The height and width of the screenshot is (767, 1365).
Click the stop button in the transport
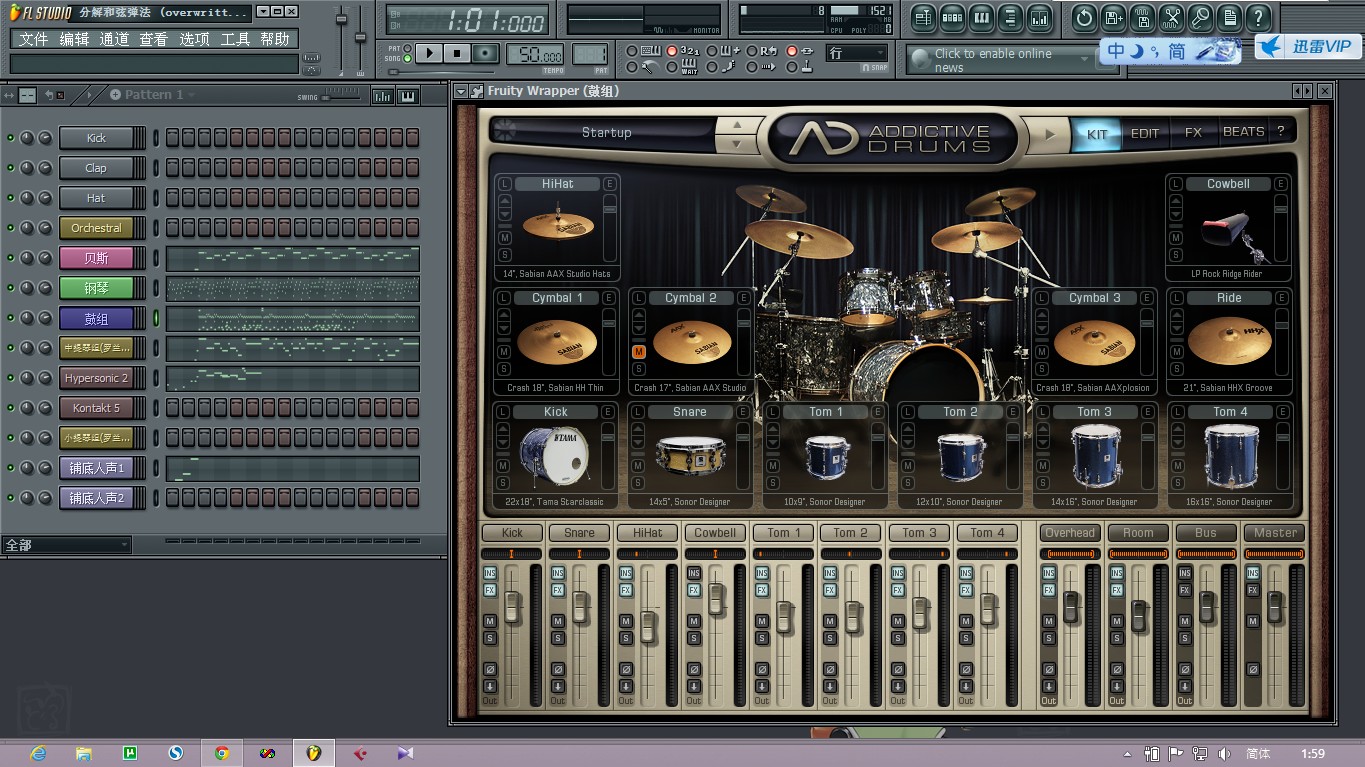click(x=457, y=53)
